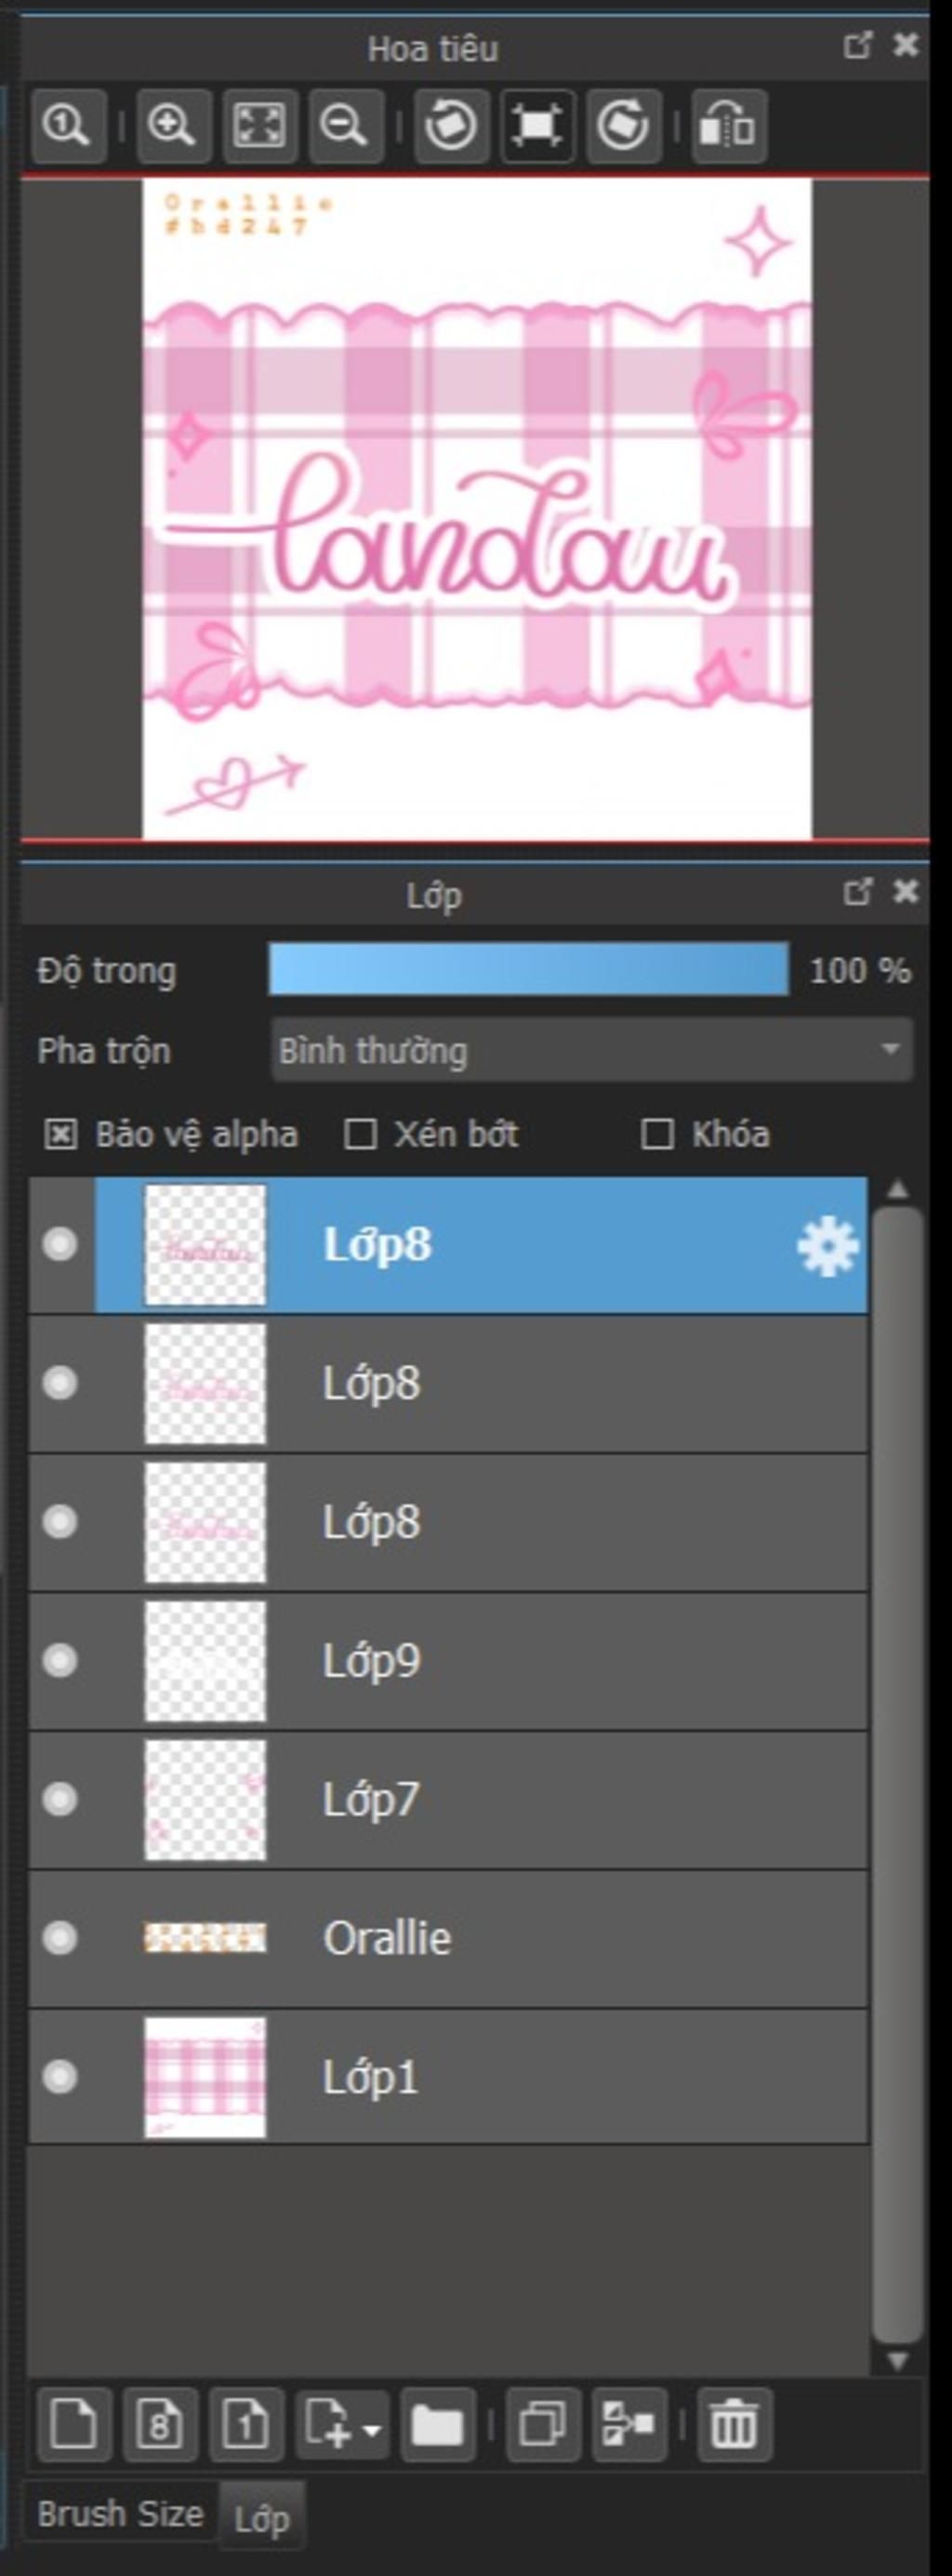This screenshot has width=952, height=2576.
Task: Rotate canvas left in navigator
Action: [451, 126]
